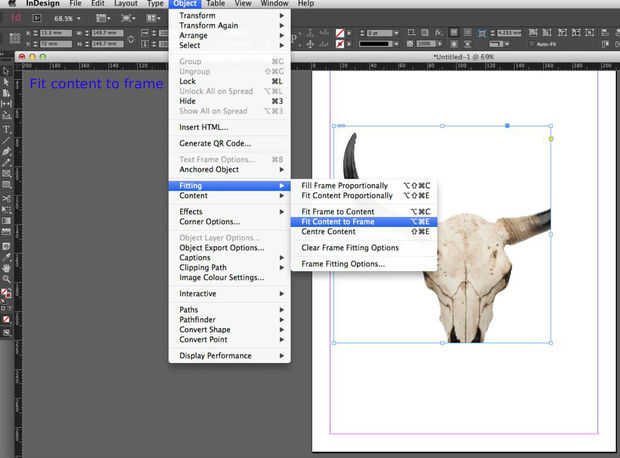Select the Pen tool

click(6, 151)
